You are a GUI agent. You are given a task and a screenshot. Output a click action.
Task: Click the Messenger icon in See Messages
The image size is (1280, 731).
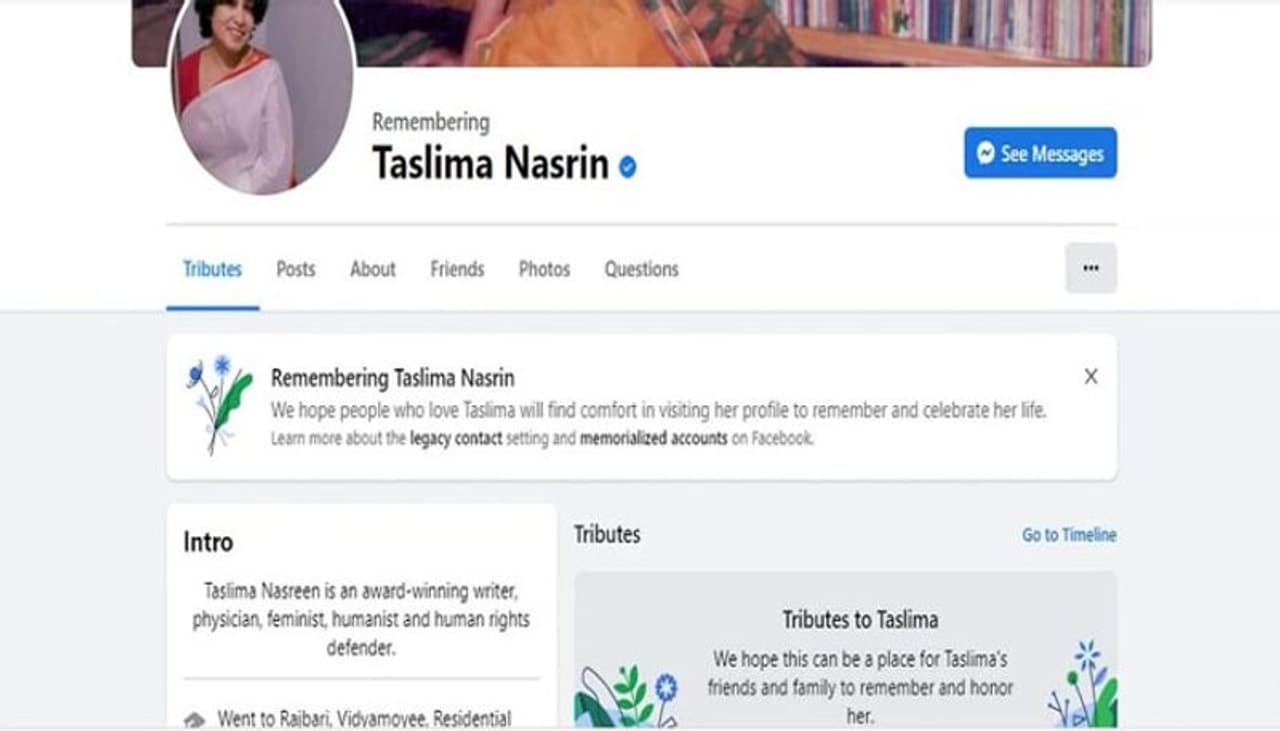986,153
